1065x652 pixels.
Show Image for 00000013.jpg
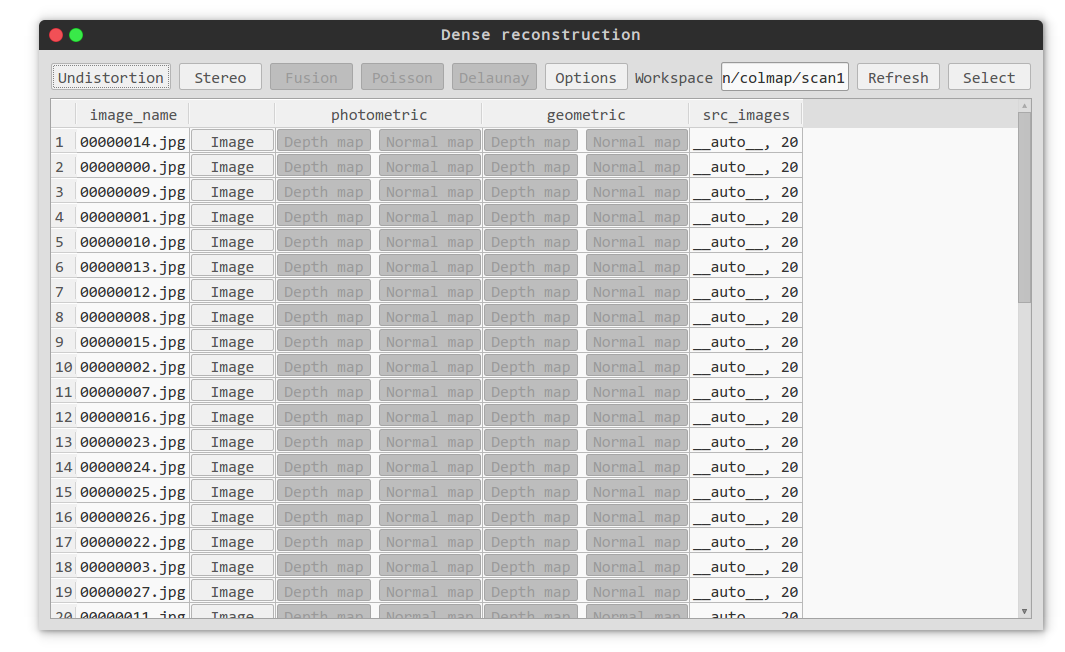(232, 267)
